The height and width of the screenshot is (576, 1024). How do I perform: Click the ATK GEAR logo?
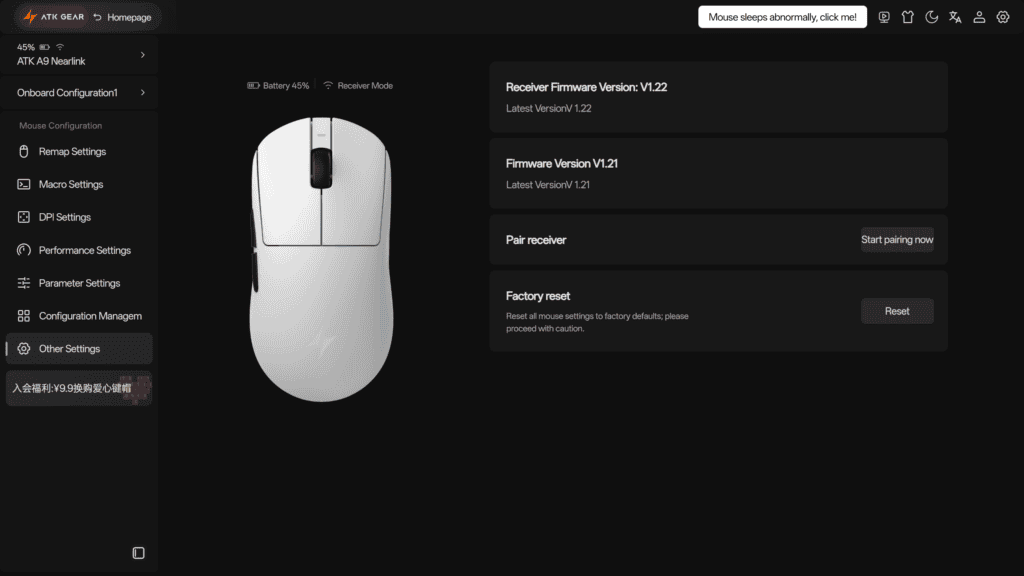click(54, 17)
